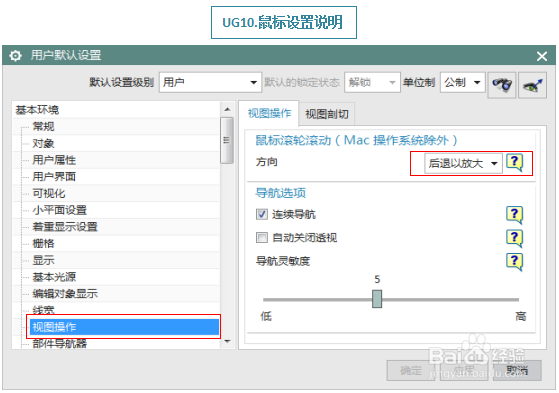Select 常规 in the tree
This screenshot has height=393, width=559.
click(x=43, y=126)
